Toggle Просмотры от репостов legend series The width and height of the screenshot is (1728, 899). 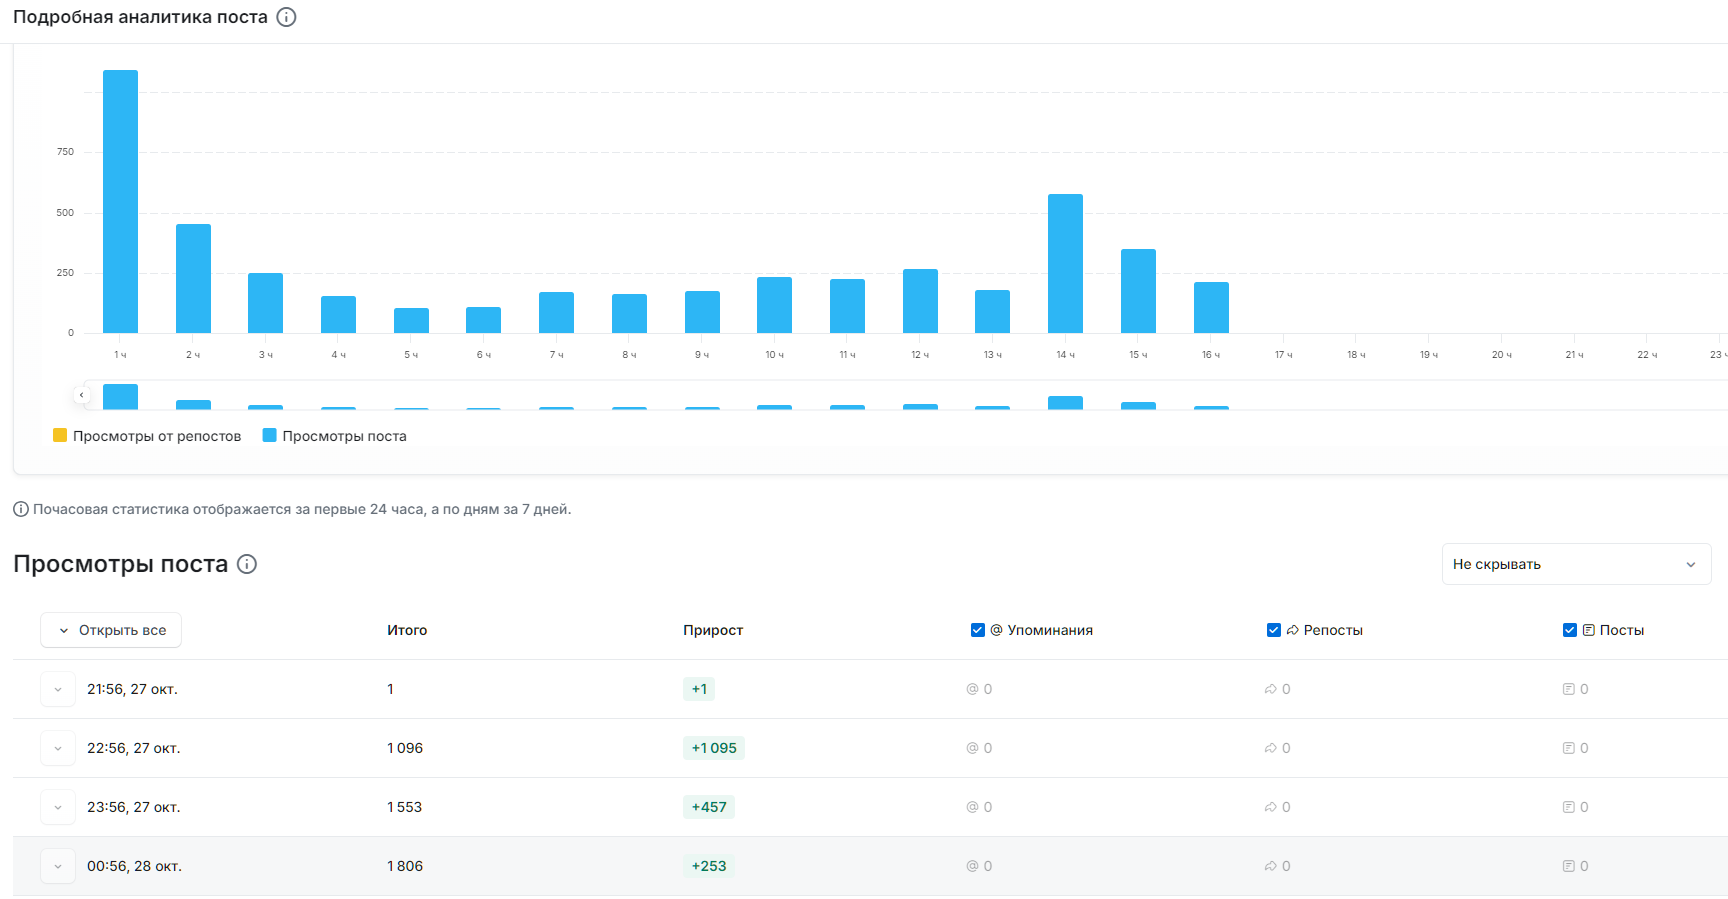pos(147,436)
